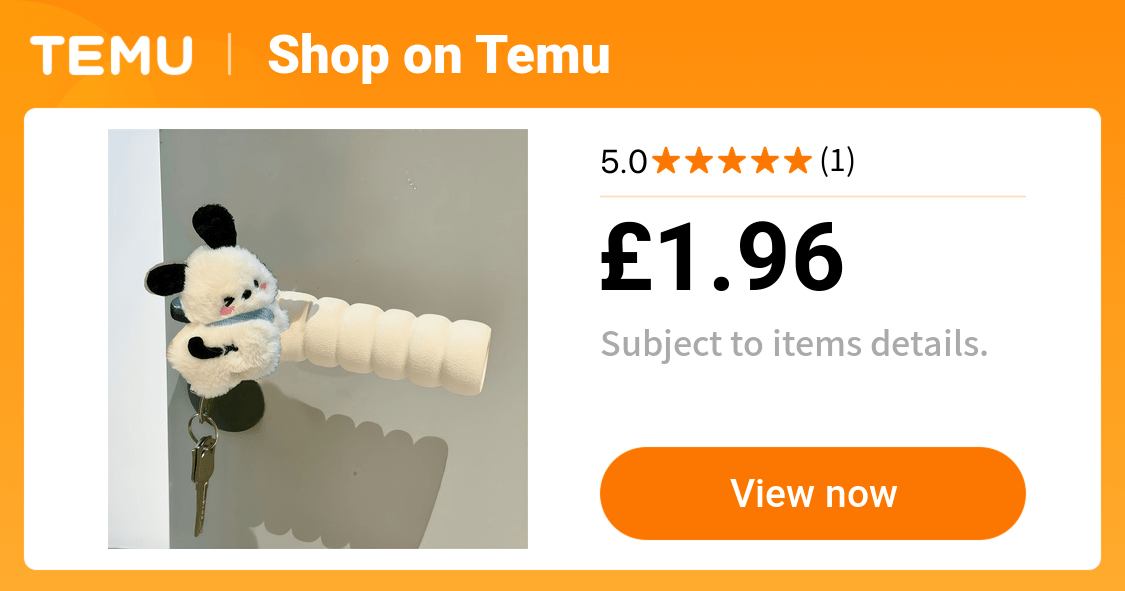Open the plush door handle product image
This screenshot has width=1125, height=591.
[x=318, y=339]
